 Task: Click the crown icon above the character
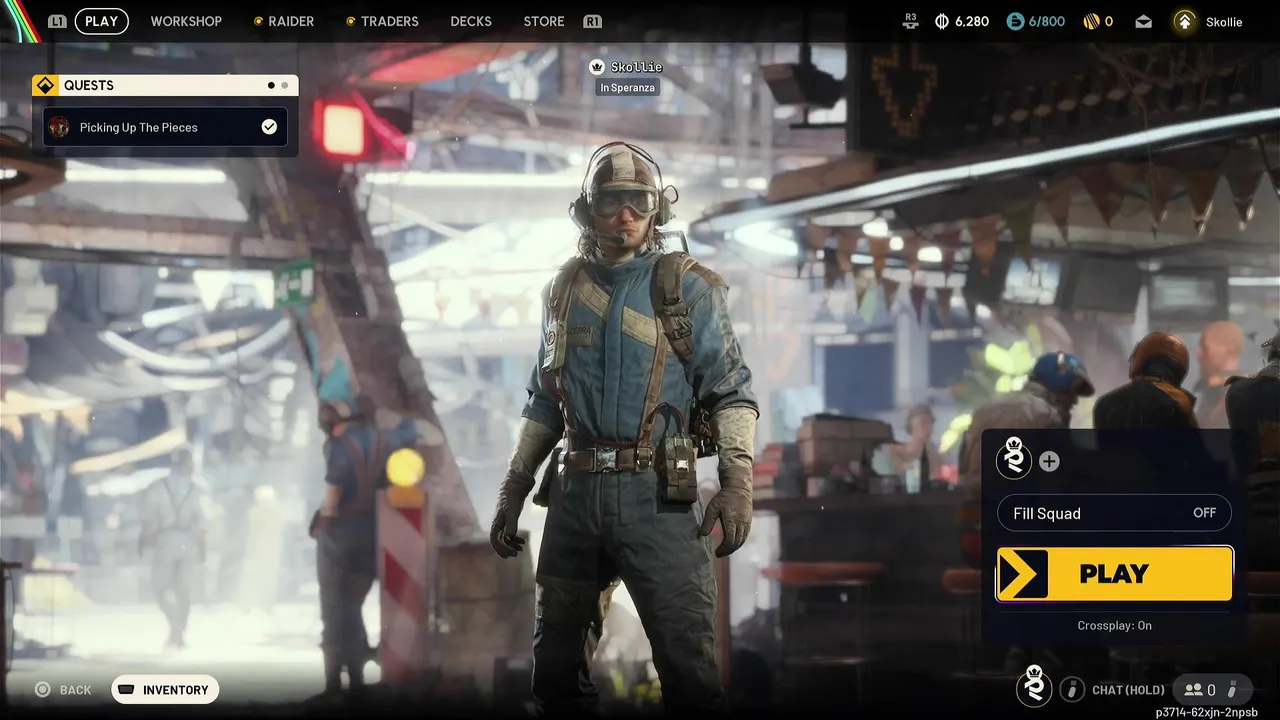point(597,67)
